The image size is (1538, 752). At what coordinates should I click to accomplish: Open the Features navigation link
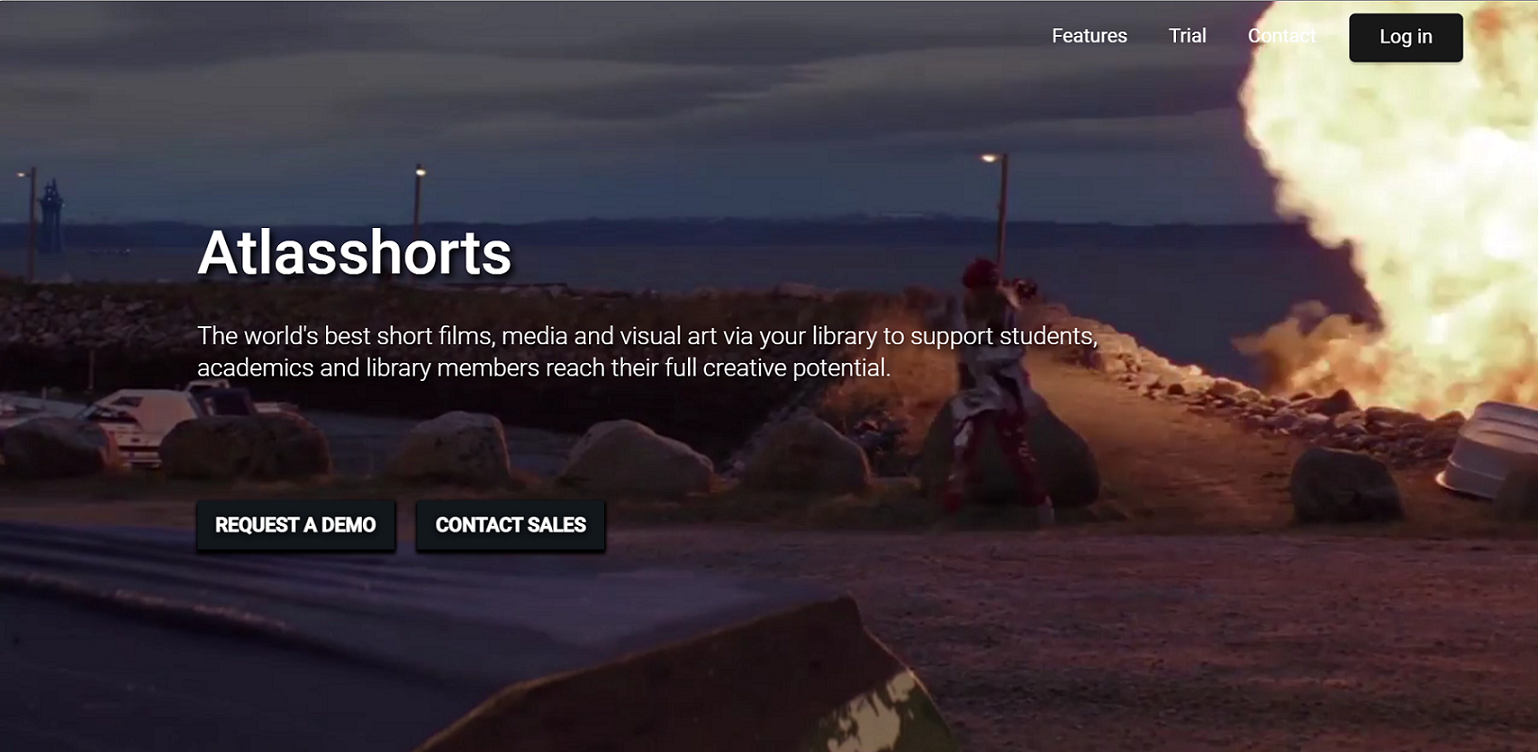pos(1089,36)
